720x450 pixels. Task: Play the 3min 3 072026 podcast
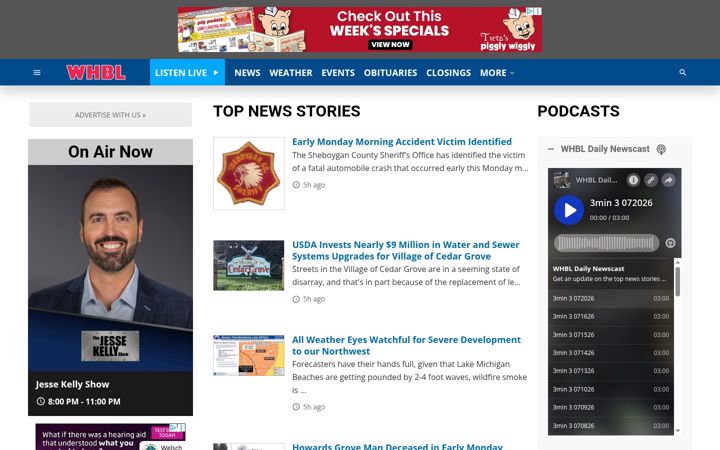(569, 210)
